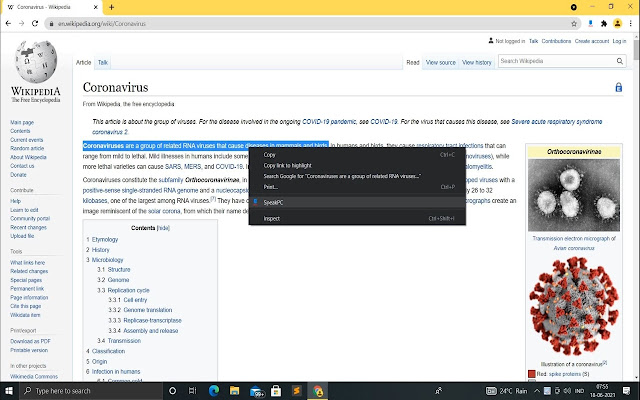Click Download as PDF link
Viewport: 640px width, 400px height.
pyautogui.click(x=30, y=341)
